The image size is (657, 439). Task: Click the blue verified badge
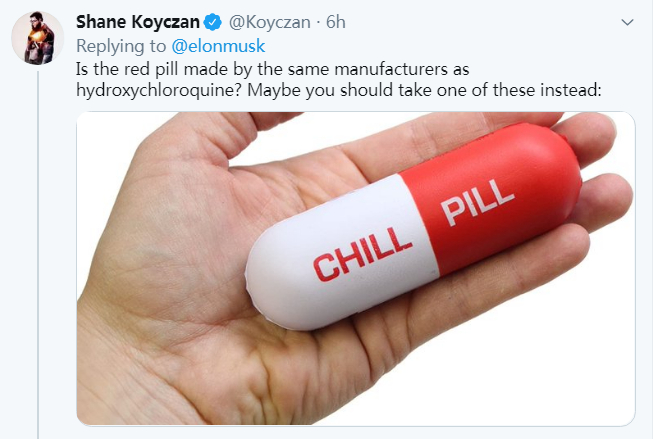click(213, 22)
